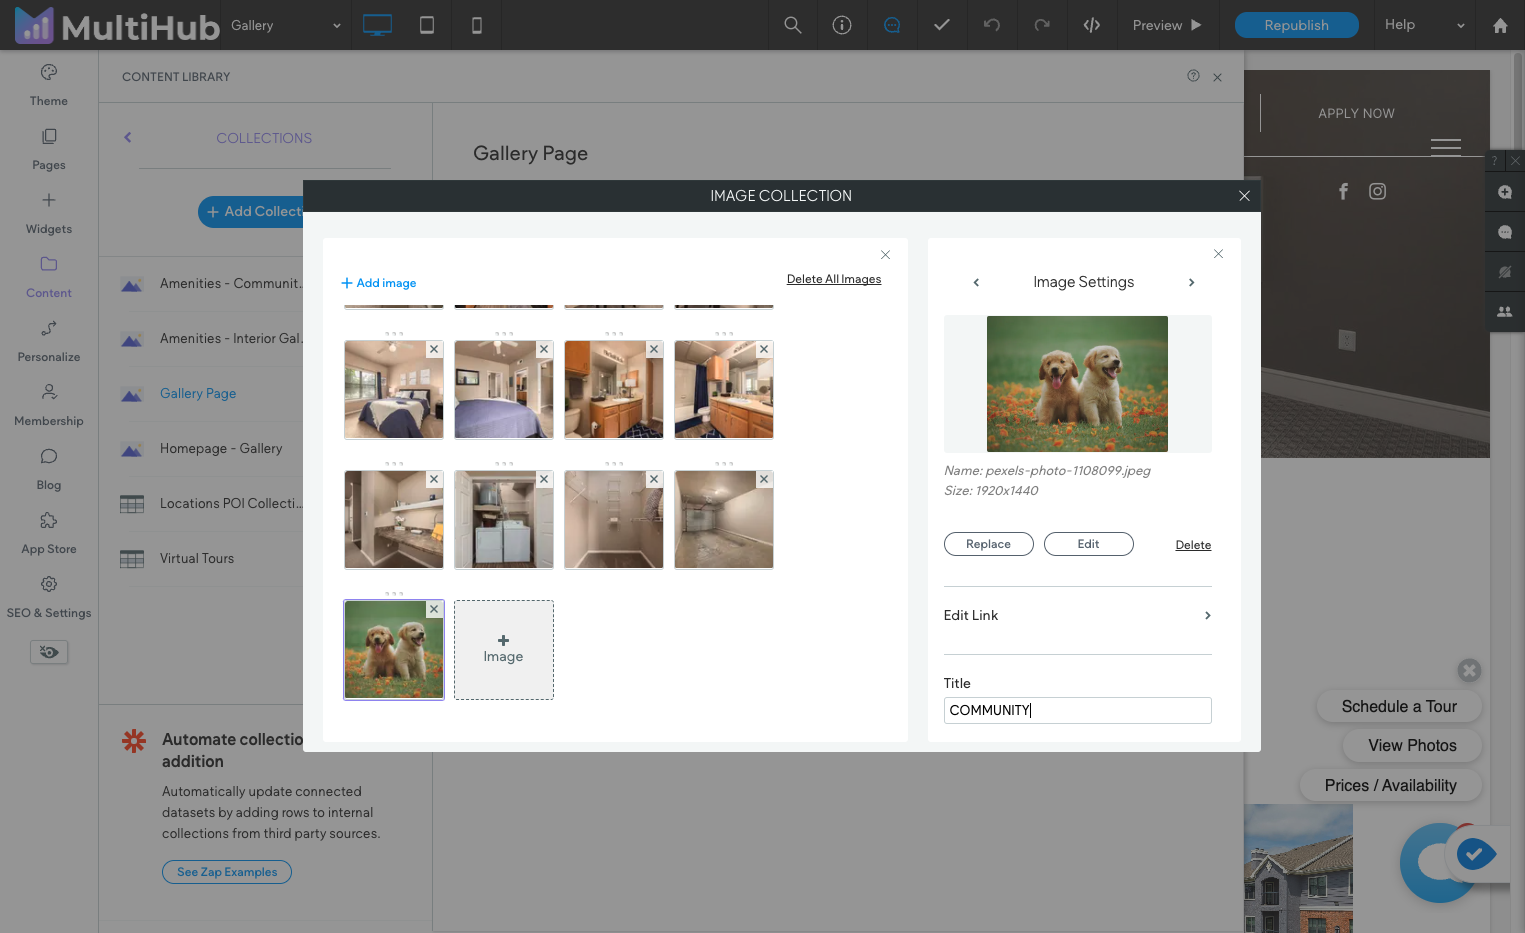Go to next image in Image Settings
Image resolution: width=1525 pixels, height=933 pixels.
(1191, 283)
